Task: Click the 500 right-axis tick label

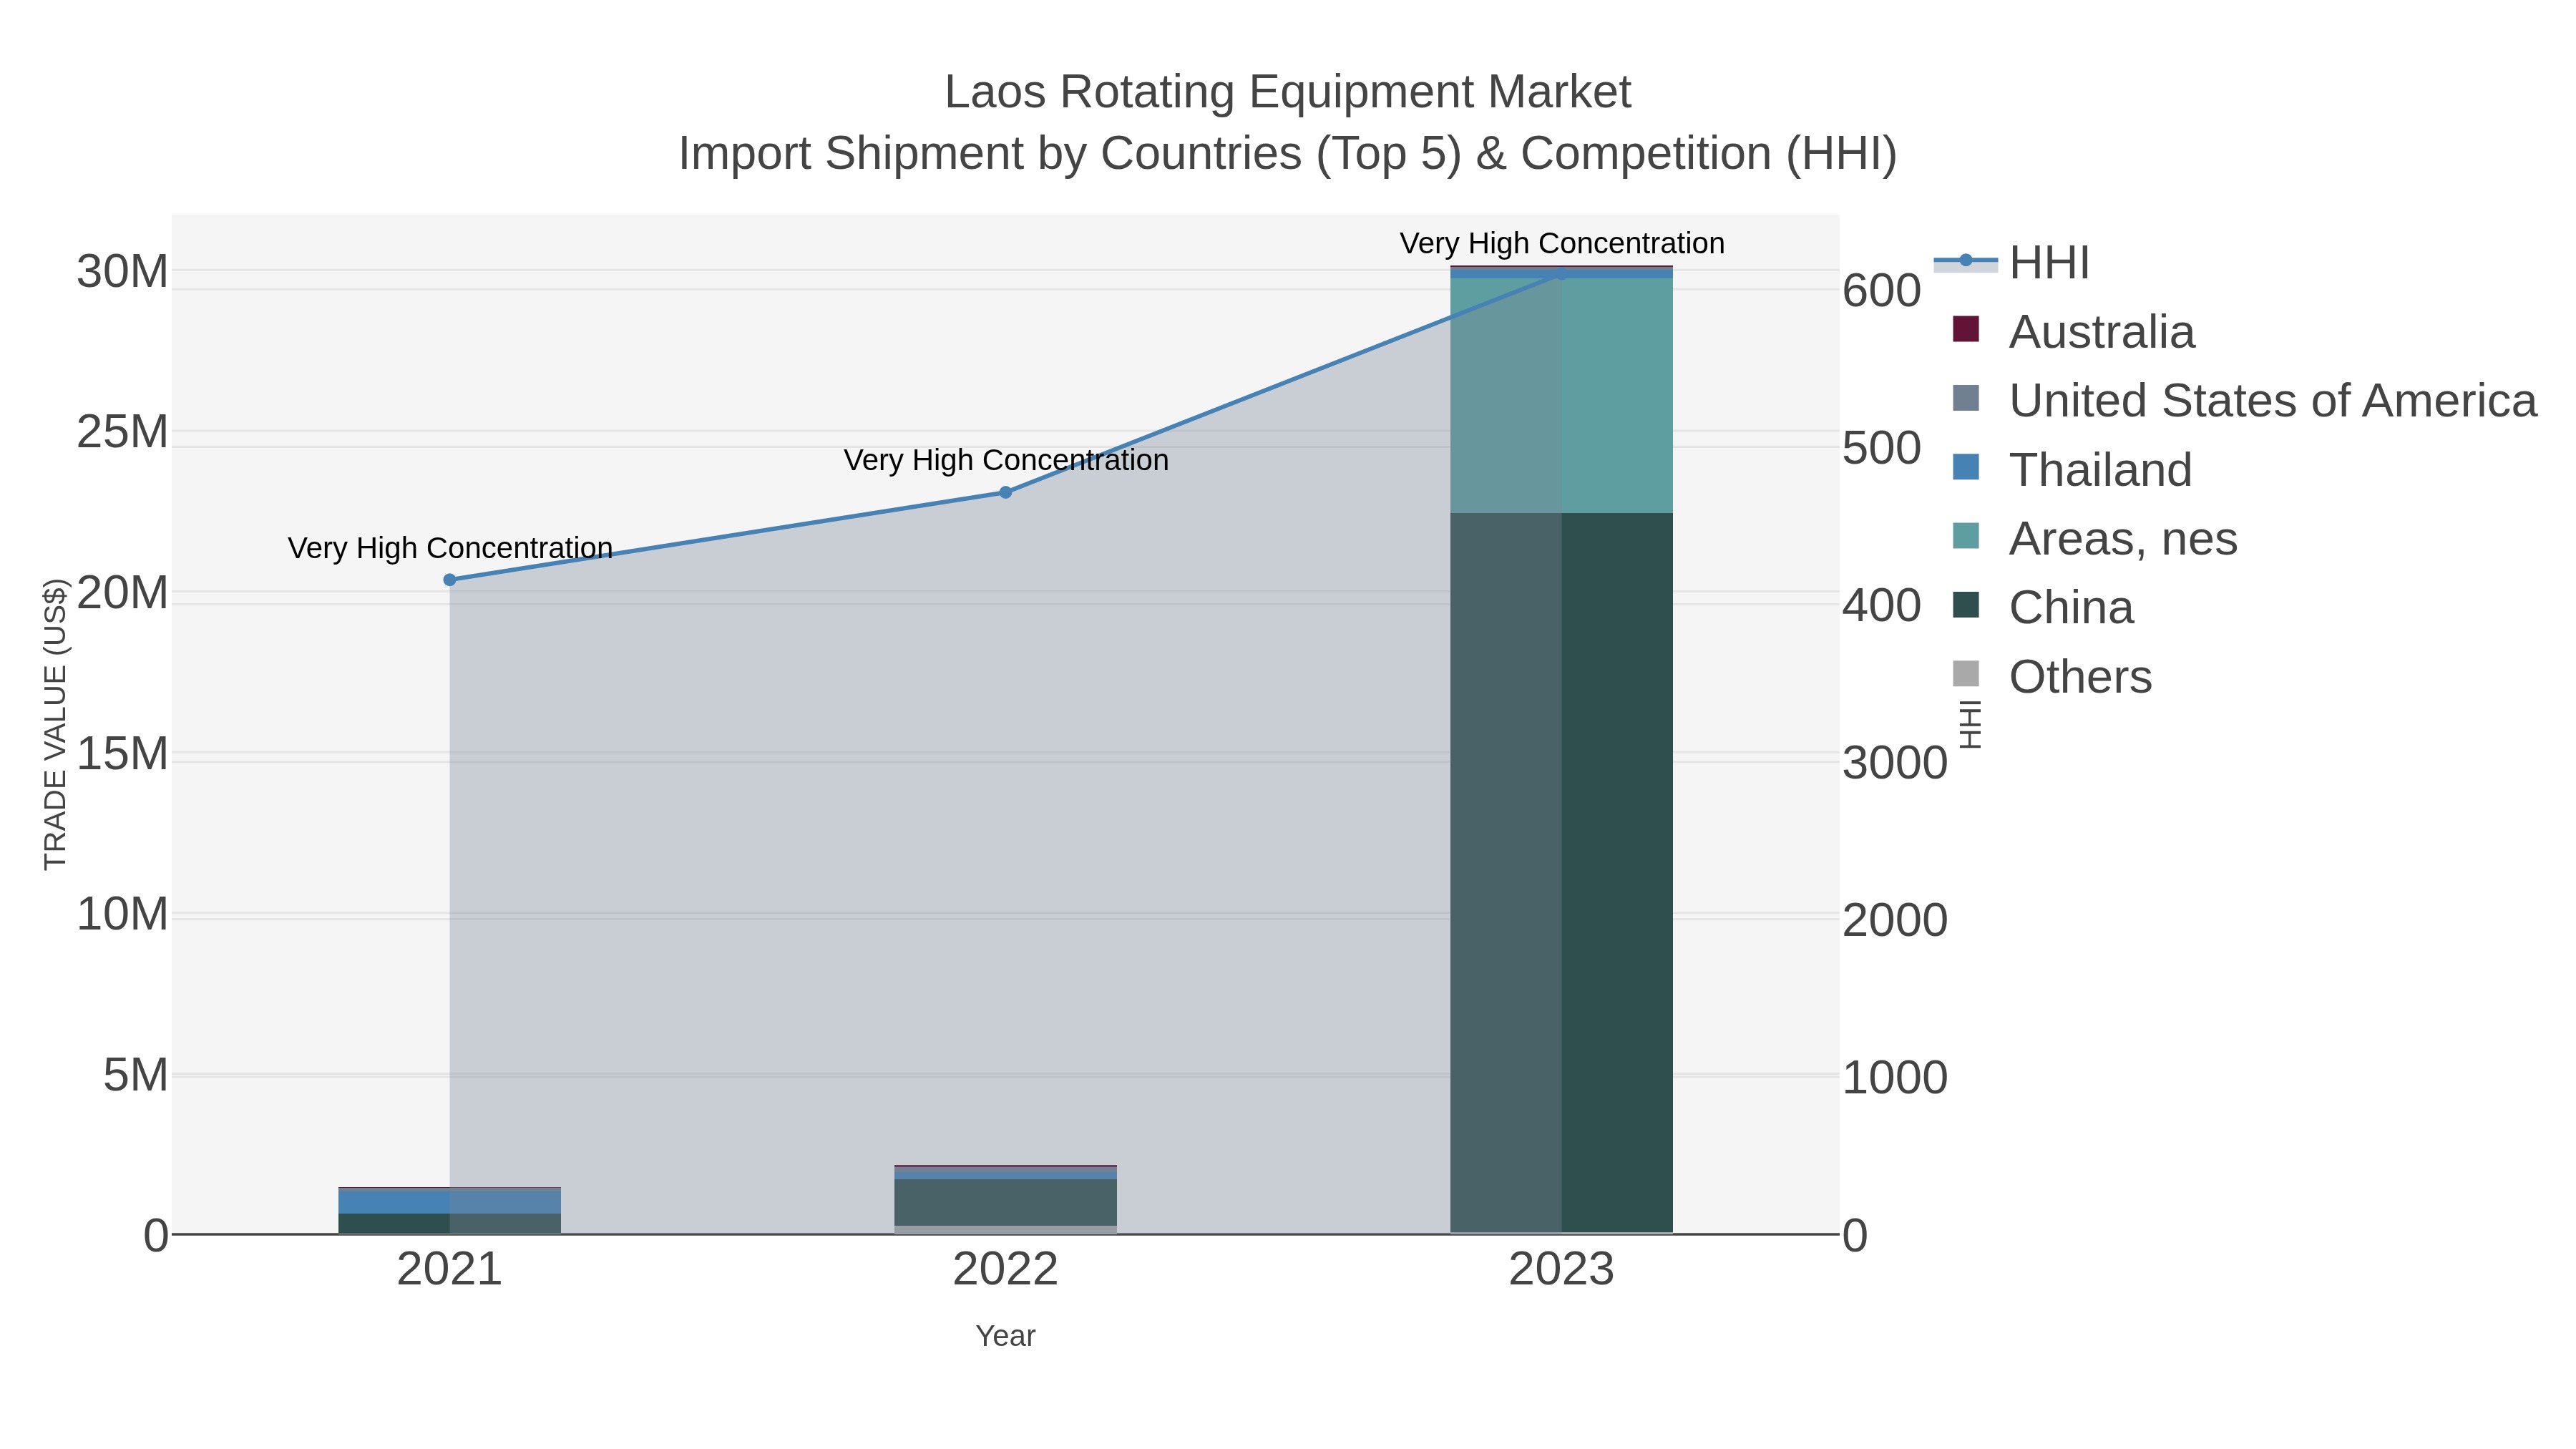Action: tap(1882, 448)
